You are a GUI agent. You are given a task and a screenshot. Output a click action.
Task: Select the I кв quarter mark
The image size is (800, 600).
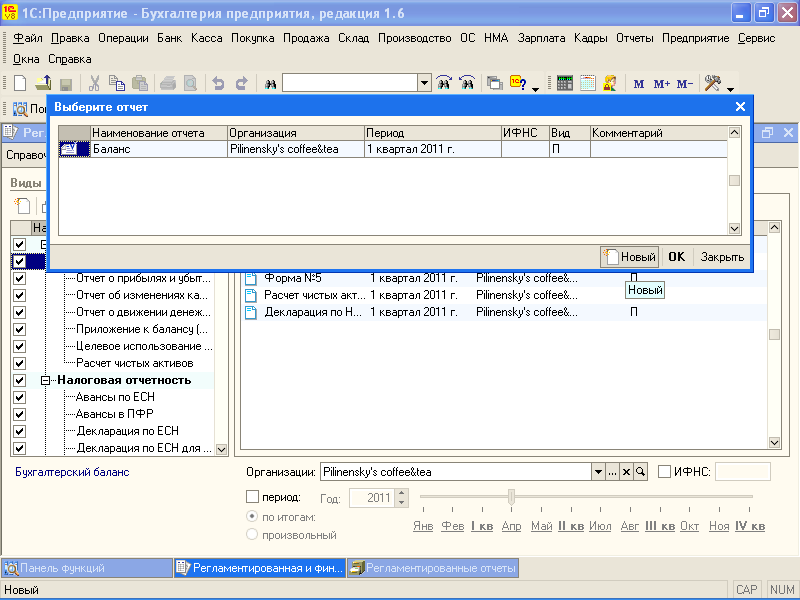(482, 526)
